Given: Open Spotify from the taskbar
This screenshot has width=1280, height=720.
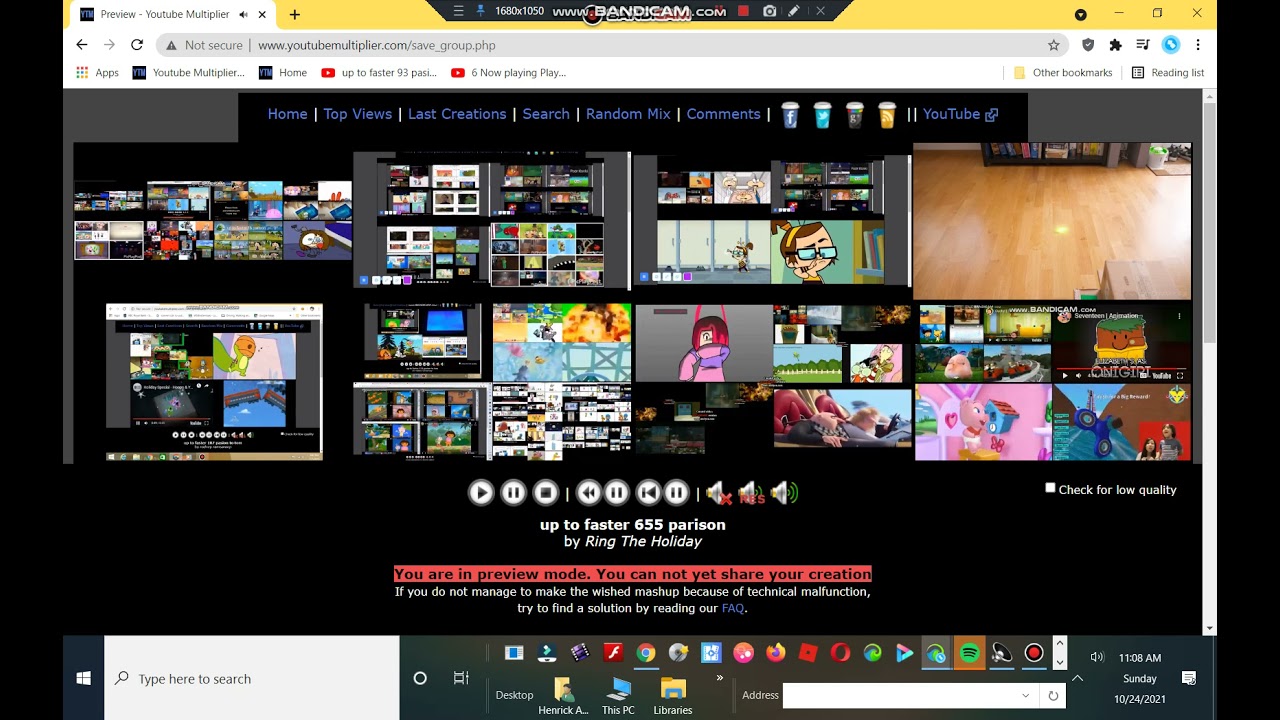Looking at the screenshot, I should tap(969, 653).
